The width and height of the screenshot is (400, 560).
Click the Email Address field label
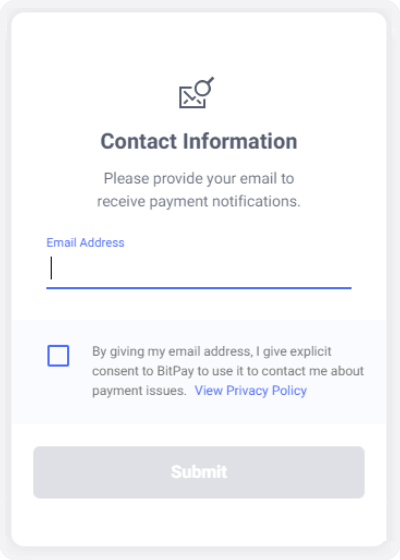coord(85,242)
